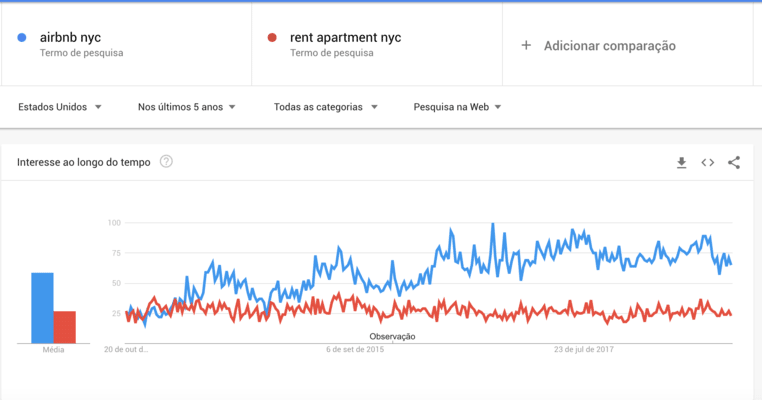Open the Todas as categorias dropdown

point(325,107)
